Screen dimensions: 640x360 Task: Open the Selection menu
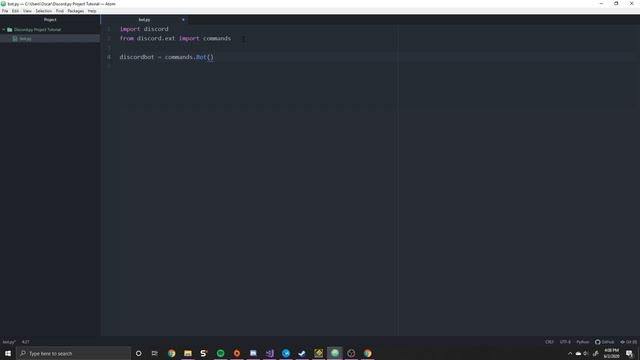44,11
